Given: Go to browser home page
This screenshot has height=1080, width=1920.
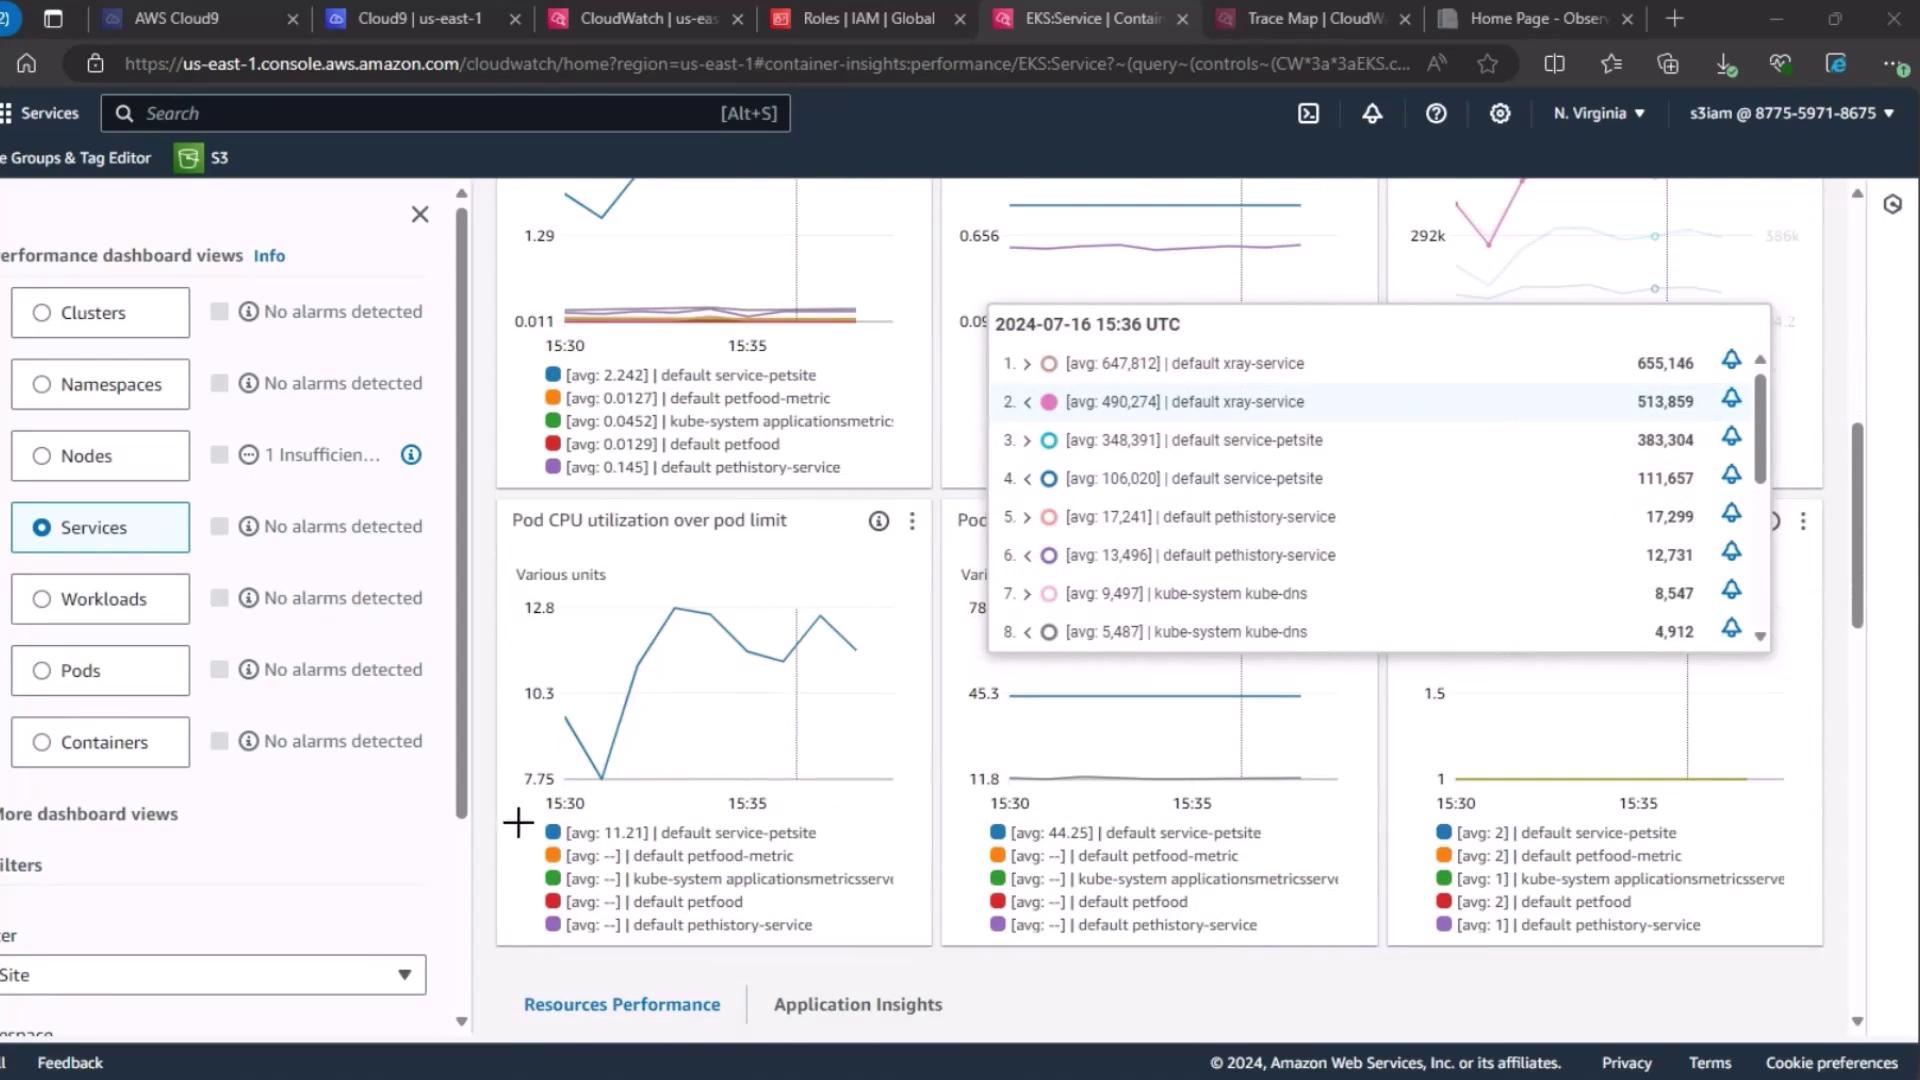Looking at the screenshot, I should click(x=27, y=64).
